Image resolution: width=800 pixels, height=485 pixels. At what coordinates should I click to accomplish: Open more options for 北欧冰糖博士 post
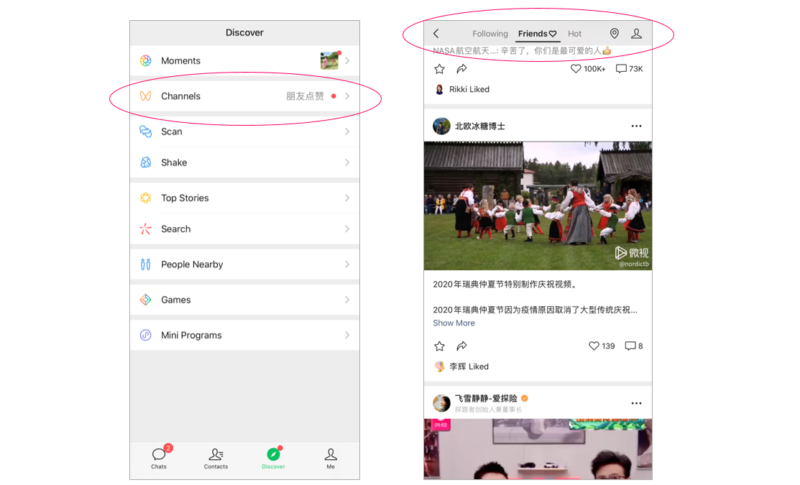tap(636, 126)
